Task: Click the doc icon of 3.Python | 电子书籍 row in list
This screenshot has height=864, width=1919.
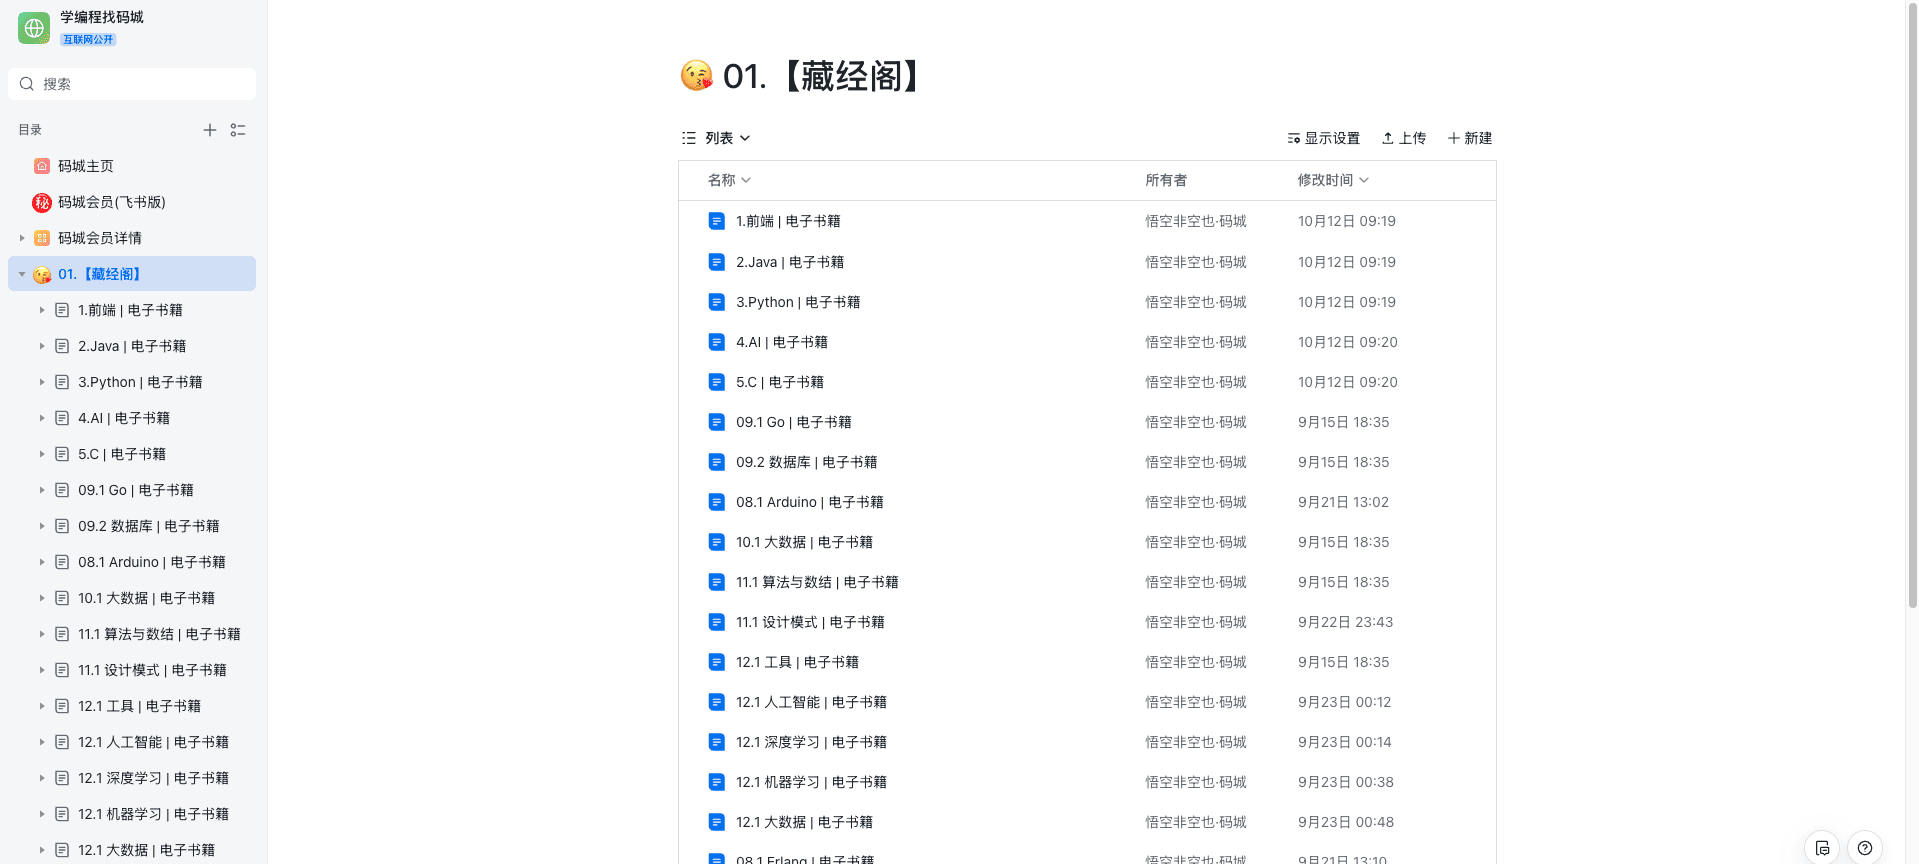Action: pos(716,302)
